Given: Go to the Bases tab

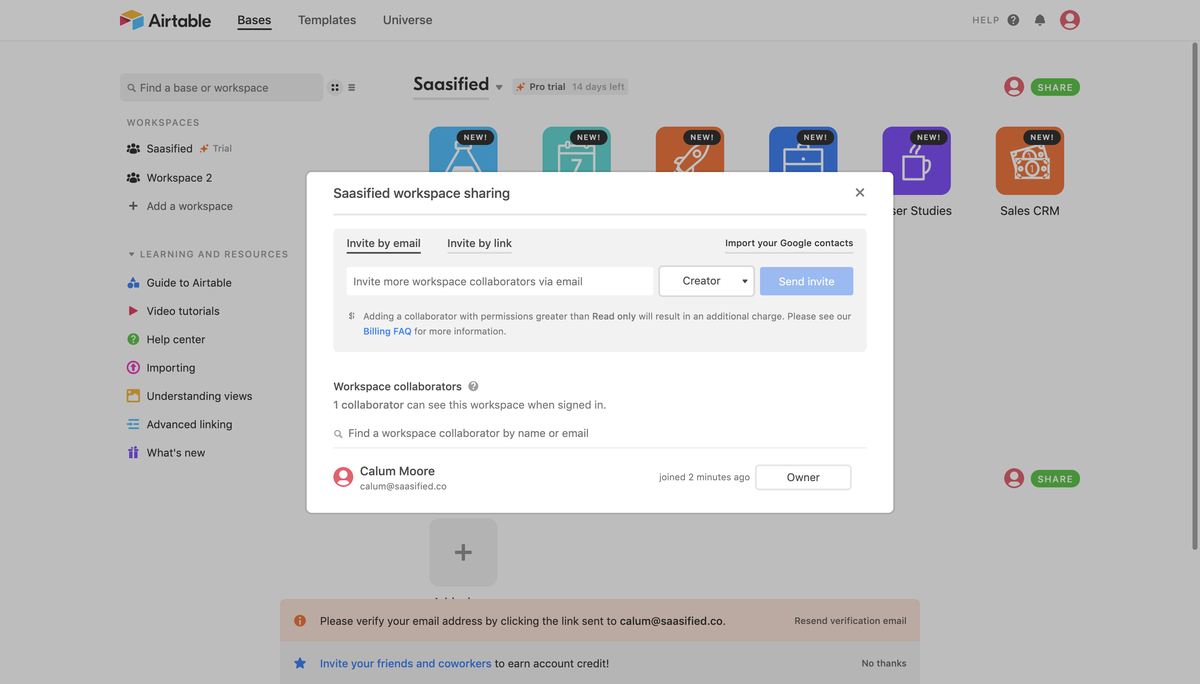Looking at the screenshot, I should pos(254,20).
